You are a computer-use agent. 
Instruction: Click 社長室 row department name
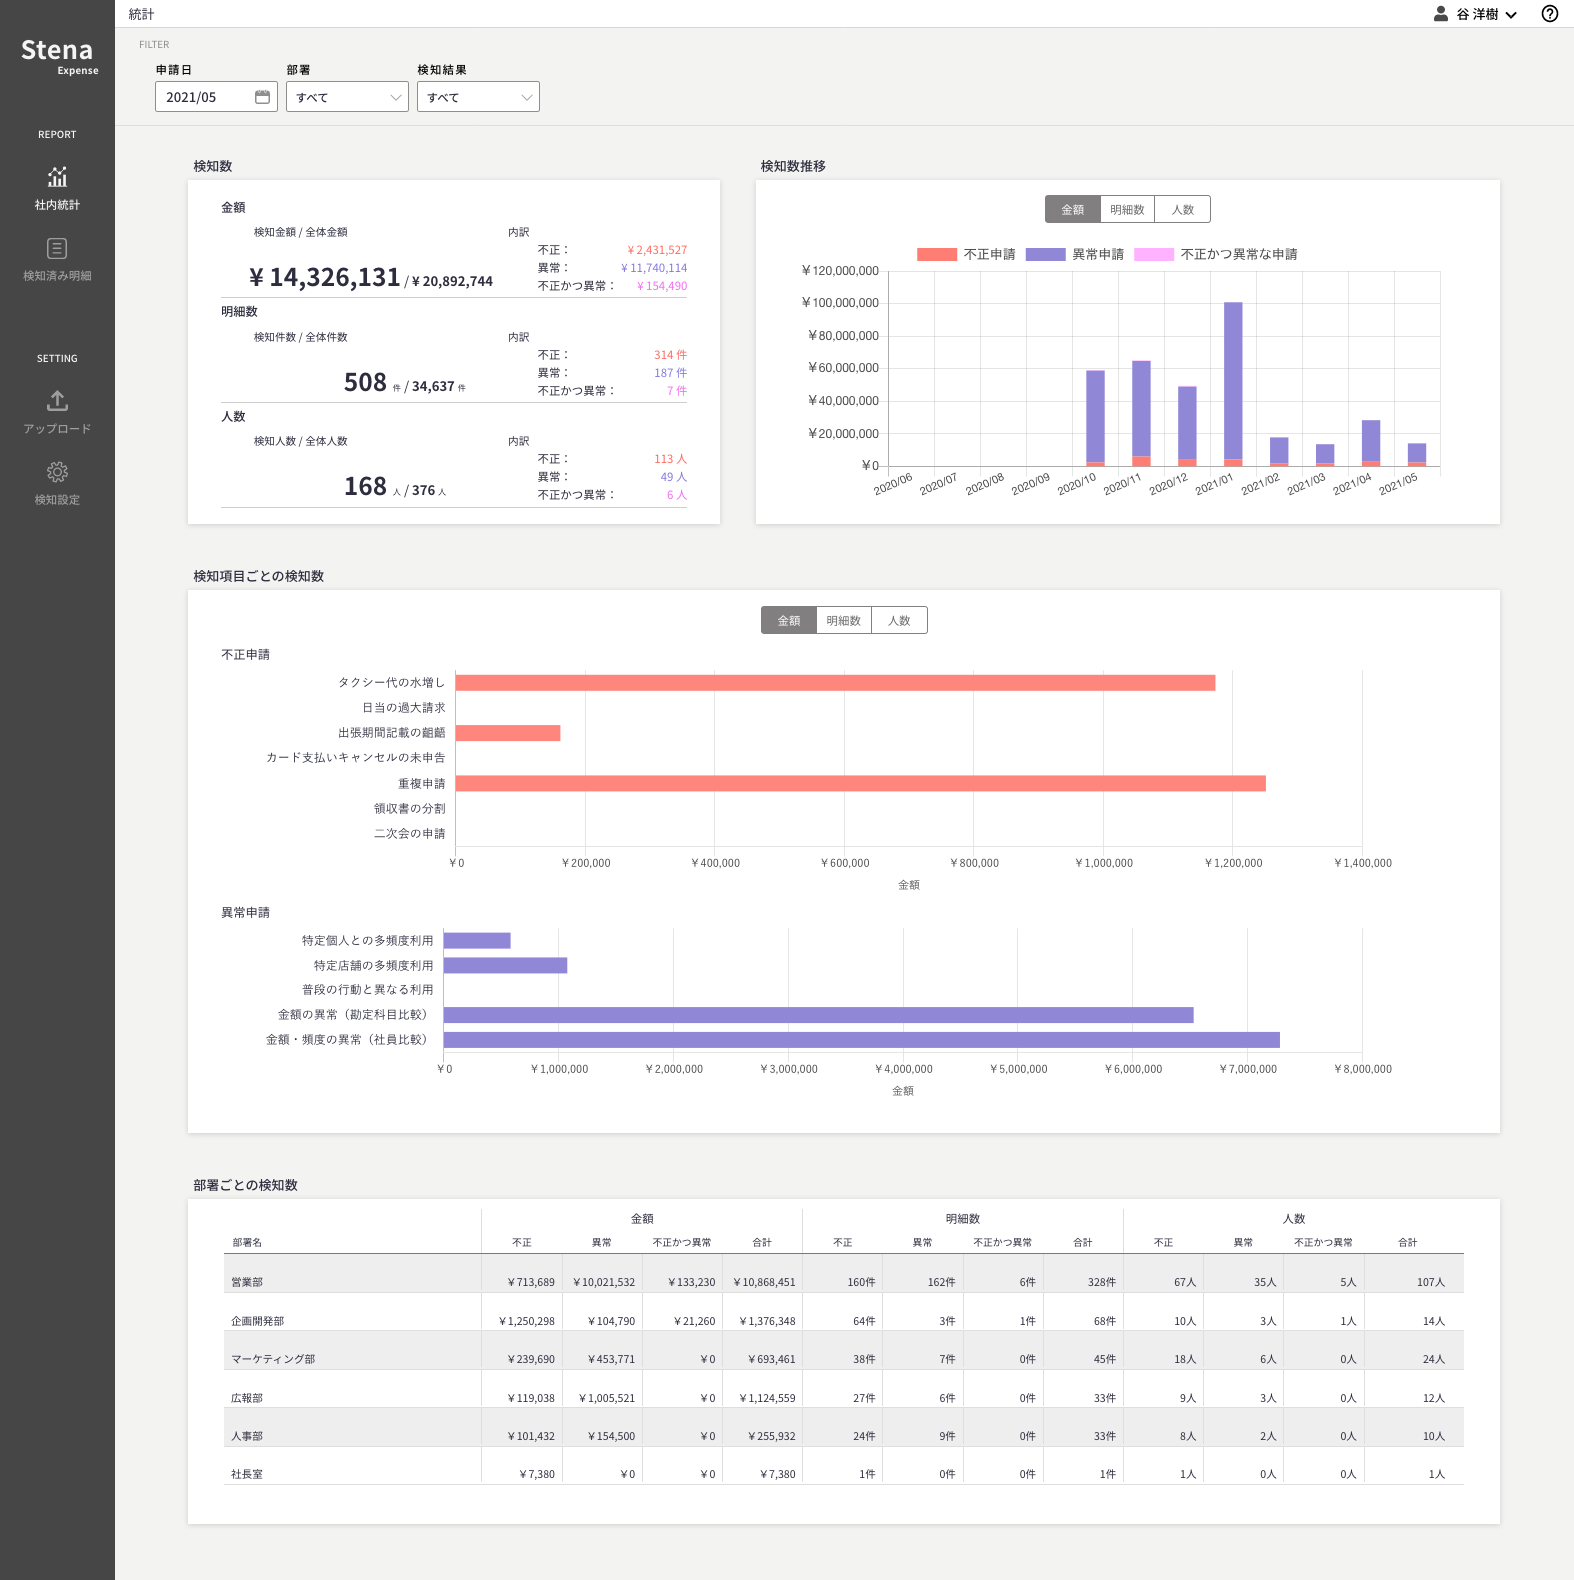(x=247, y=1474)
